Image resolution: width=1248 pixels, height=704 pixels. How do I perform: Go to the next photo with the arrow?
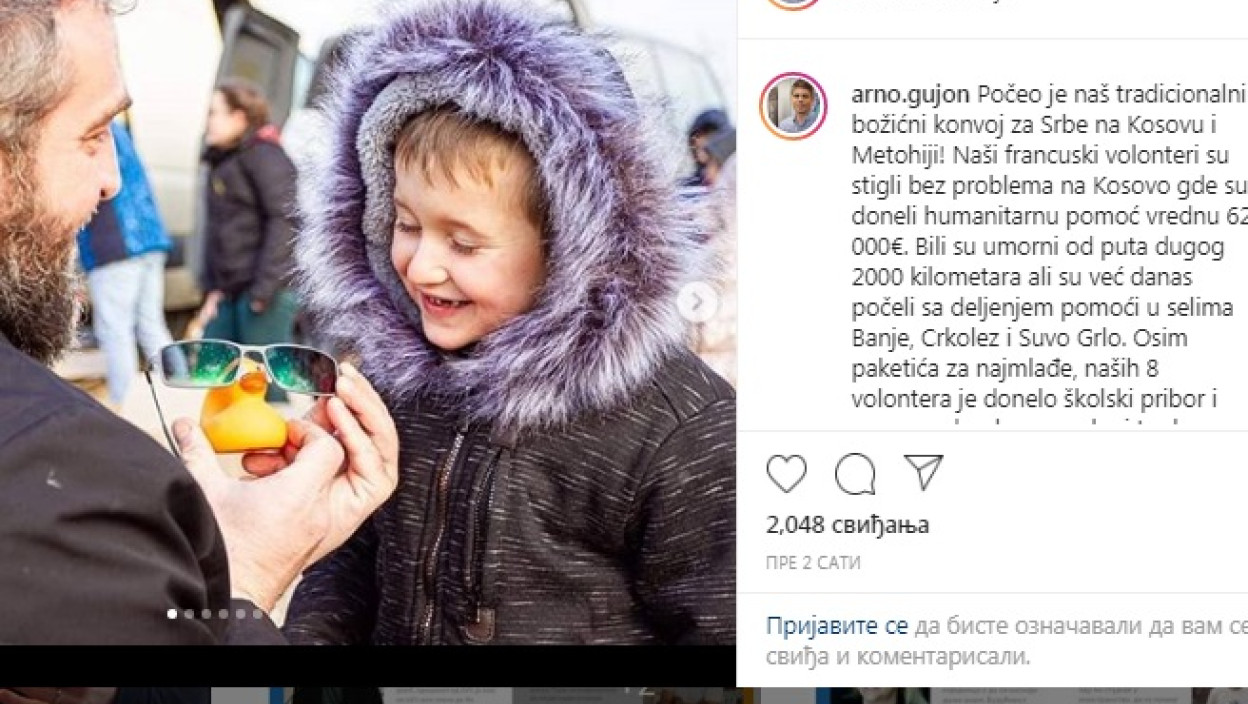697,302
